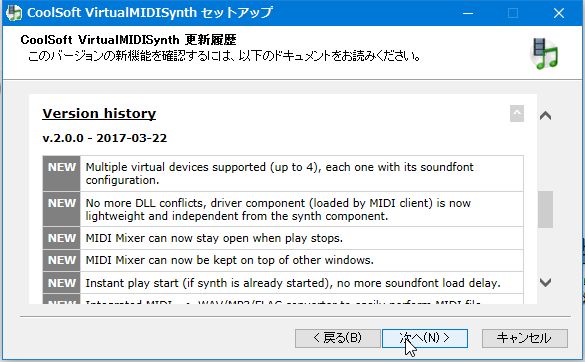Click the green music note header icon

click(x=544, y=54)
